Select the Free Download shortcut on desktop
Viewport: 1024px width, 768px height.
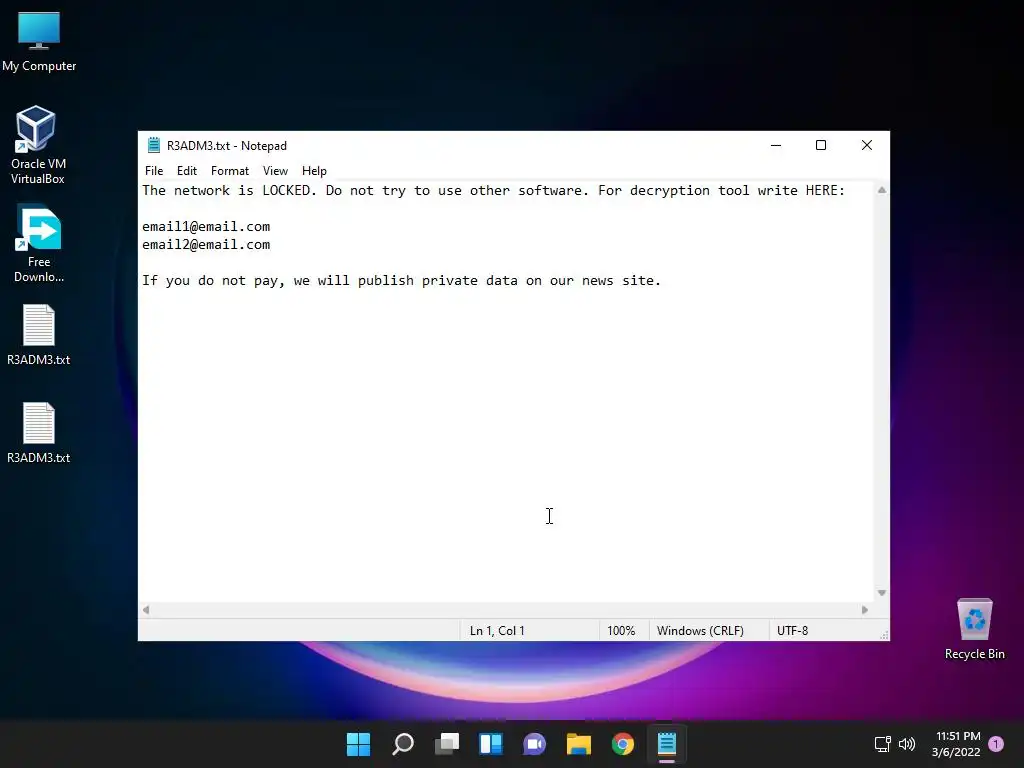pos(39,243)
